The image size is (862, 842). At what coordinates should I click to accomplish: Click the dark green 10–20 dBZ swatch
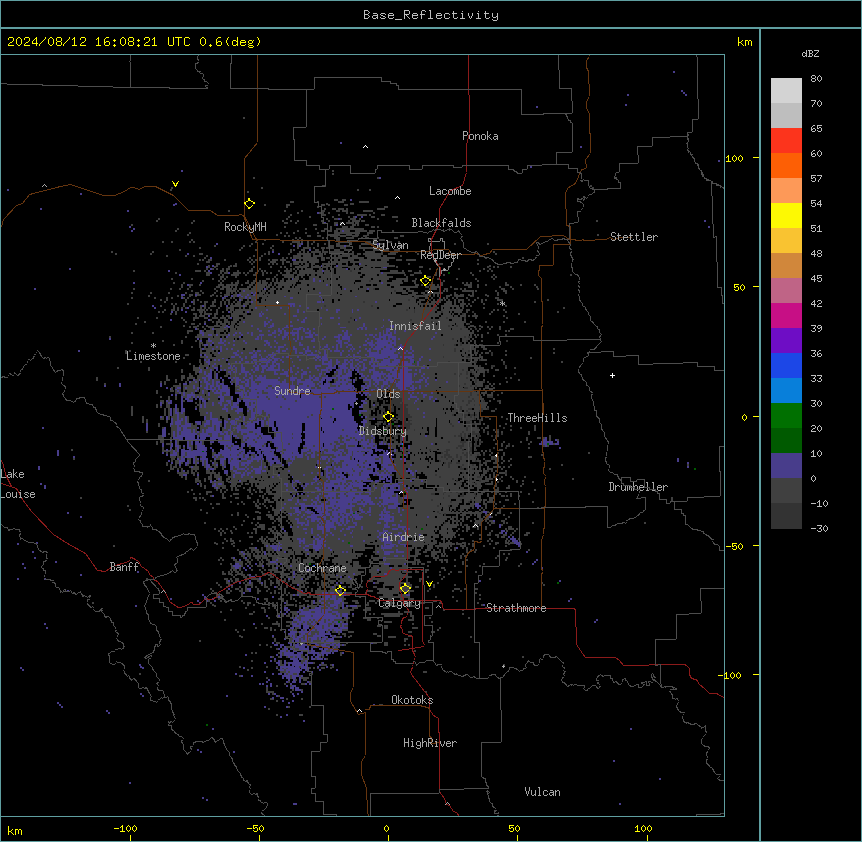click(786, 441)
